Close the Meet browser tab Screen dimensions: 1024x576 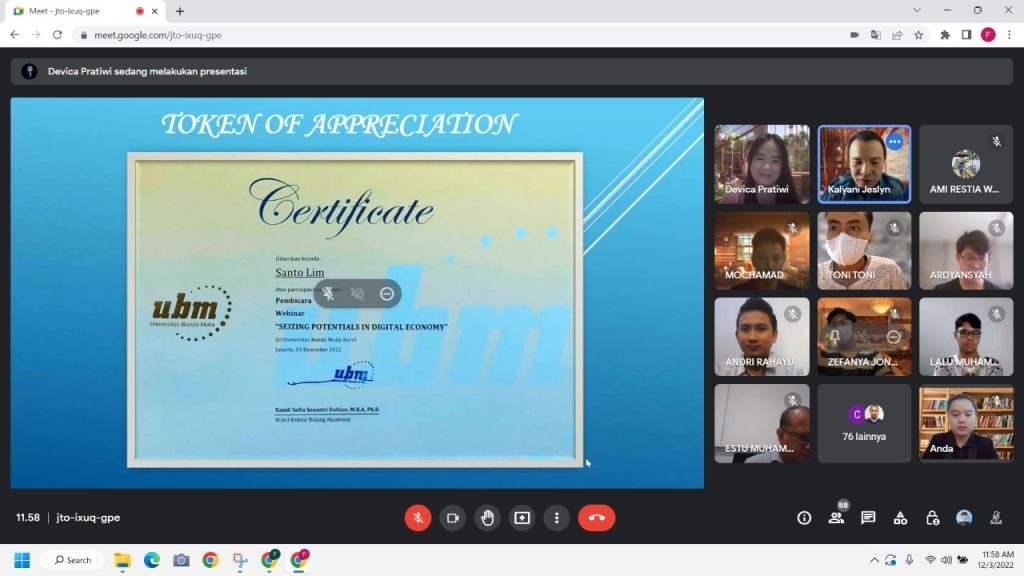[x=155, y=11]
